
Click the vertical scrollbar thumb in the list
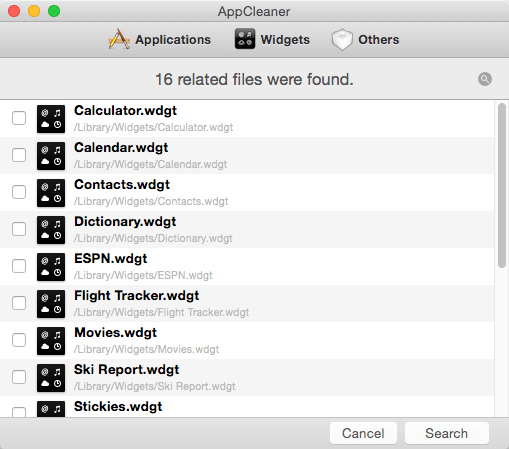[x=502, y=185]
